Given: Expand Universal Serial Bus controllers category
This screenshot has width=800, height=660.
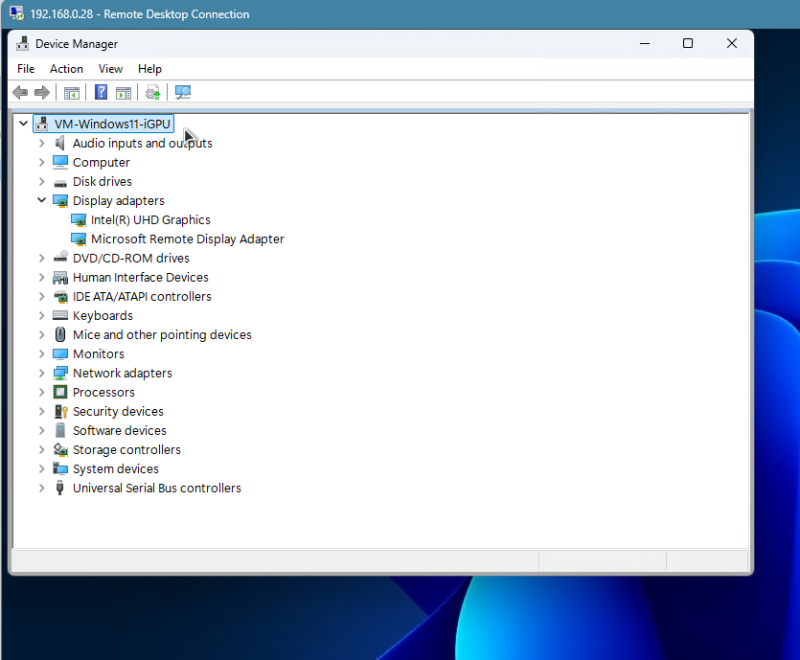Looking at the screenshot, I should tap(42, 488).
